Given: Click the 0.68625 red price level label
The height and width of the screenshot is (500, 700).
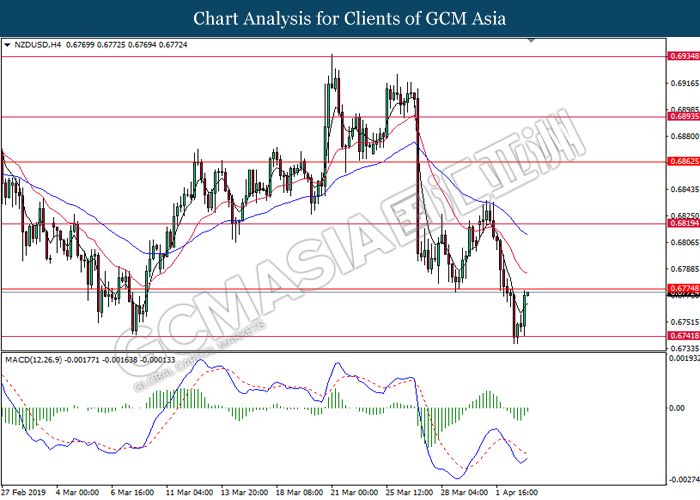Looking at the screenshot, I should click(x=683, y=161).
